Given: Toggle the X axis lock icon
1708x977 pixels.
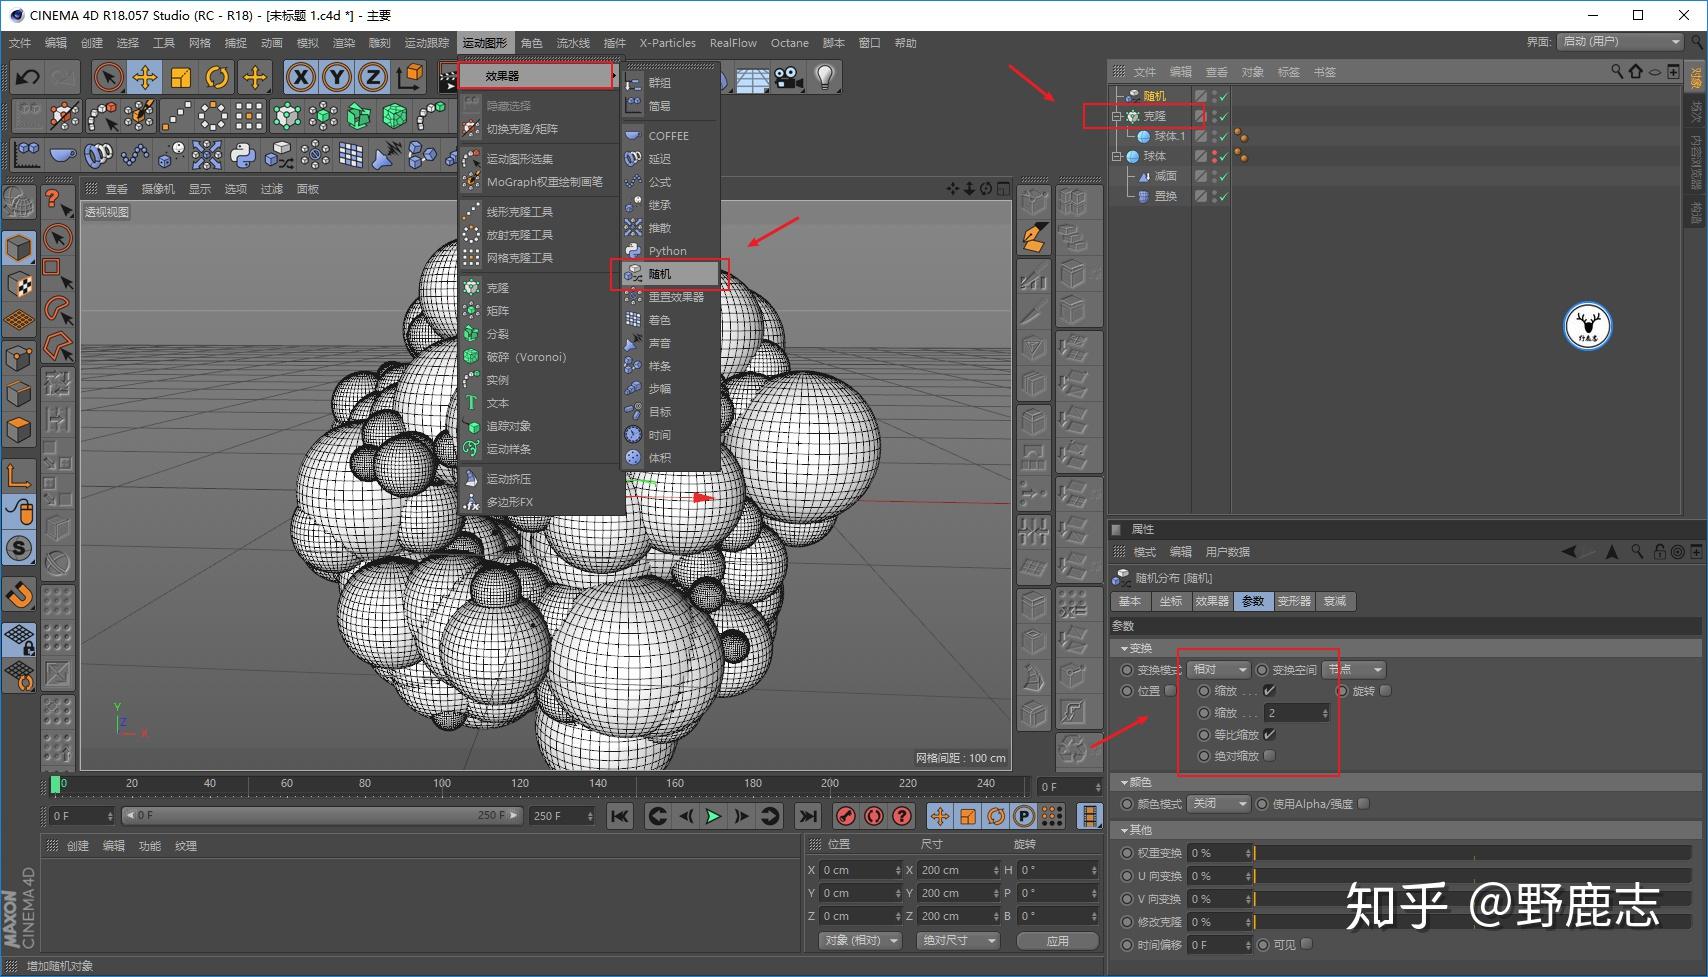Looking at the screenshot, I should pos(300,77).
